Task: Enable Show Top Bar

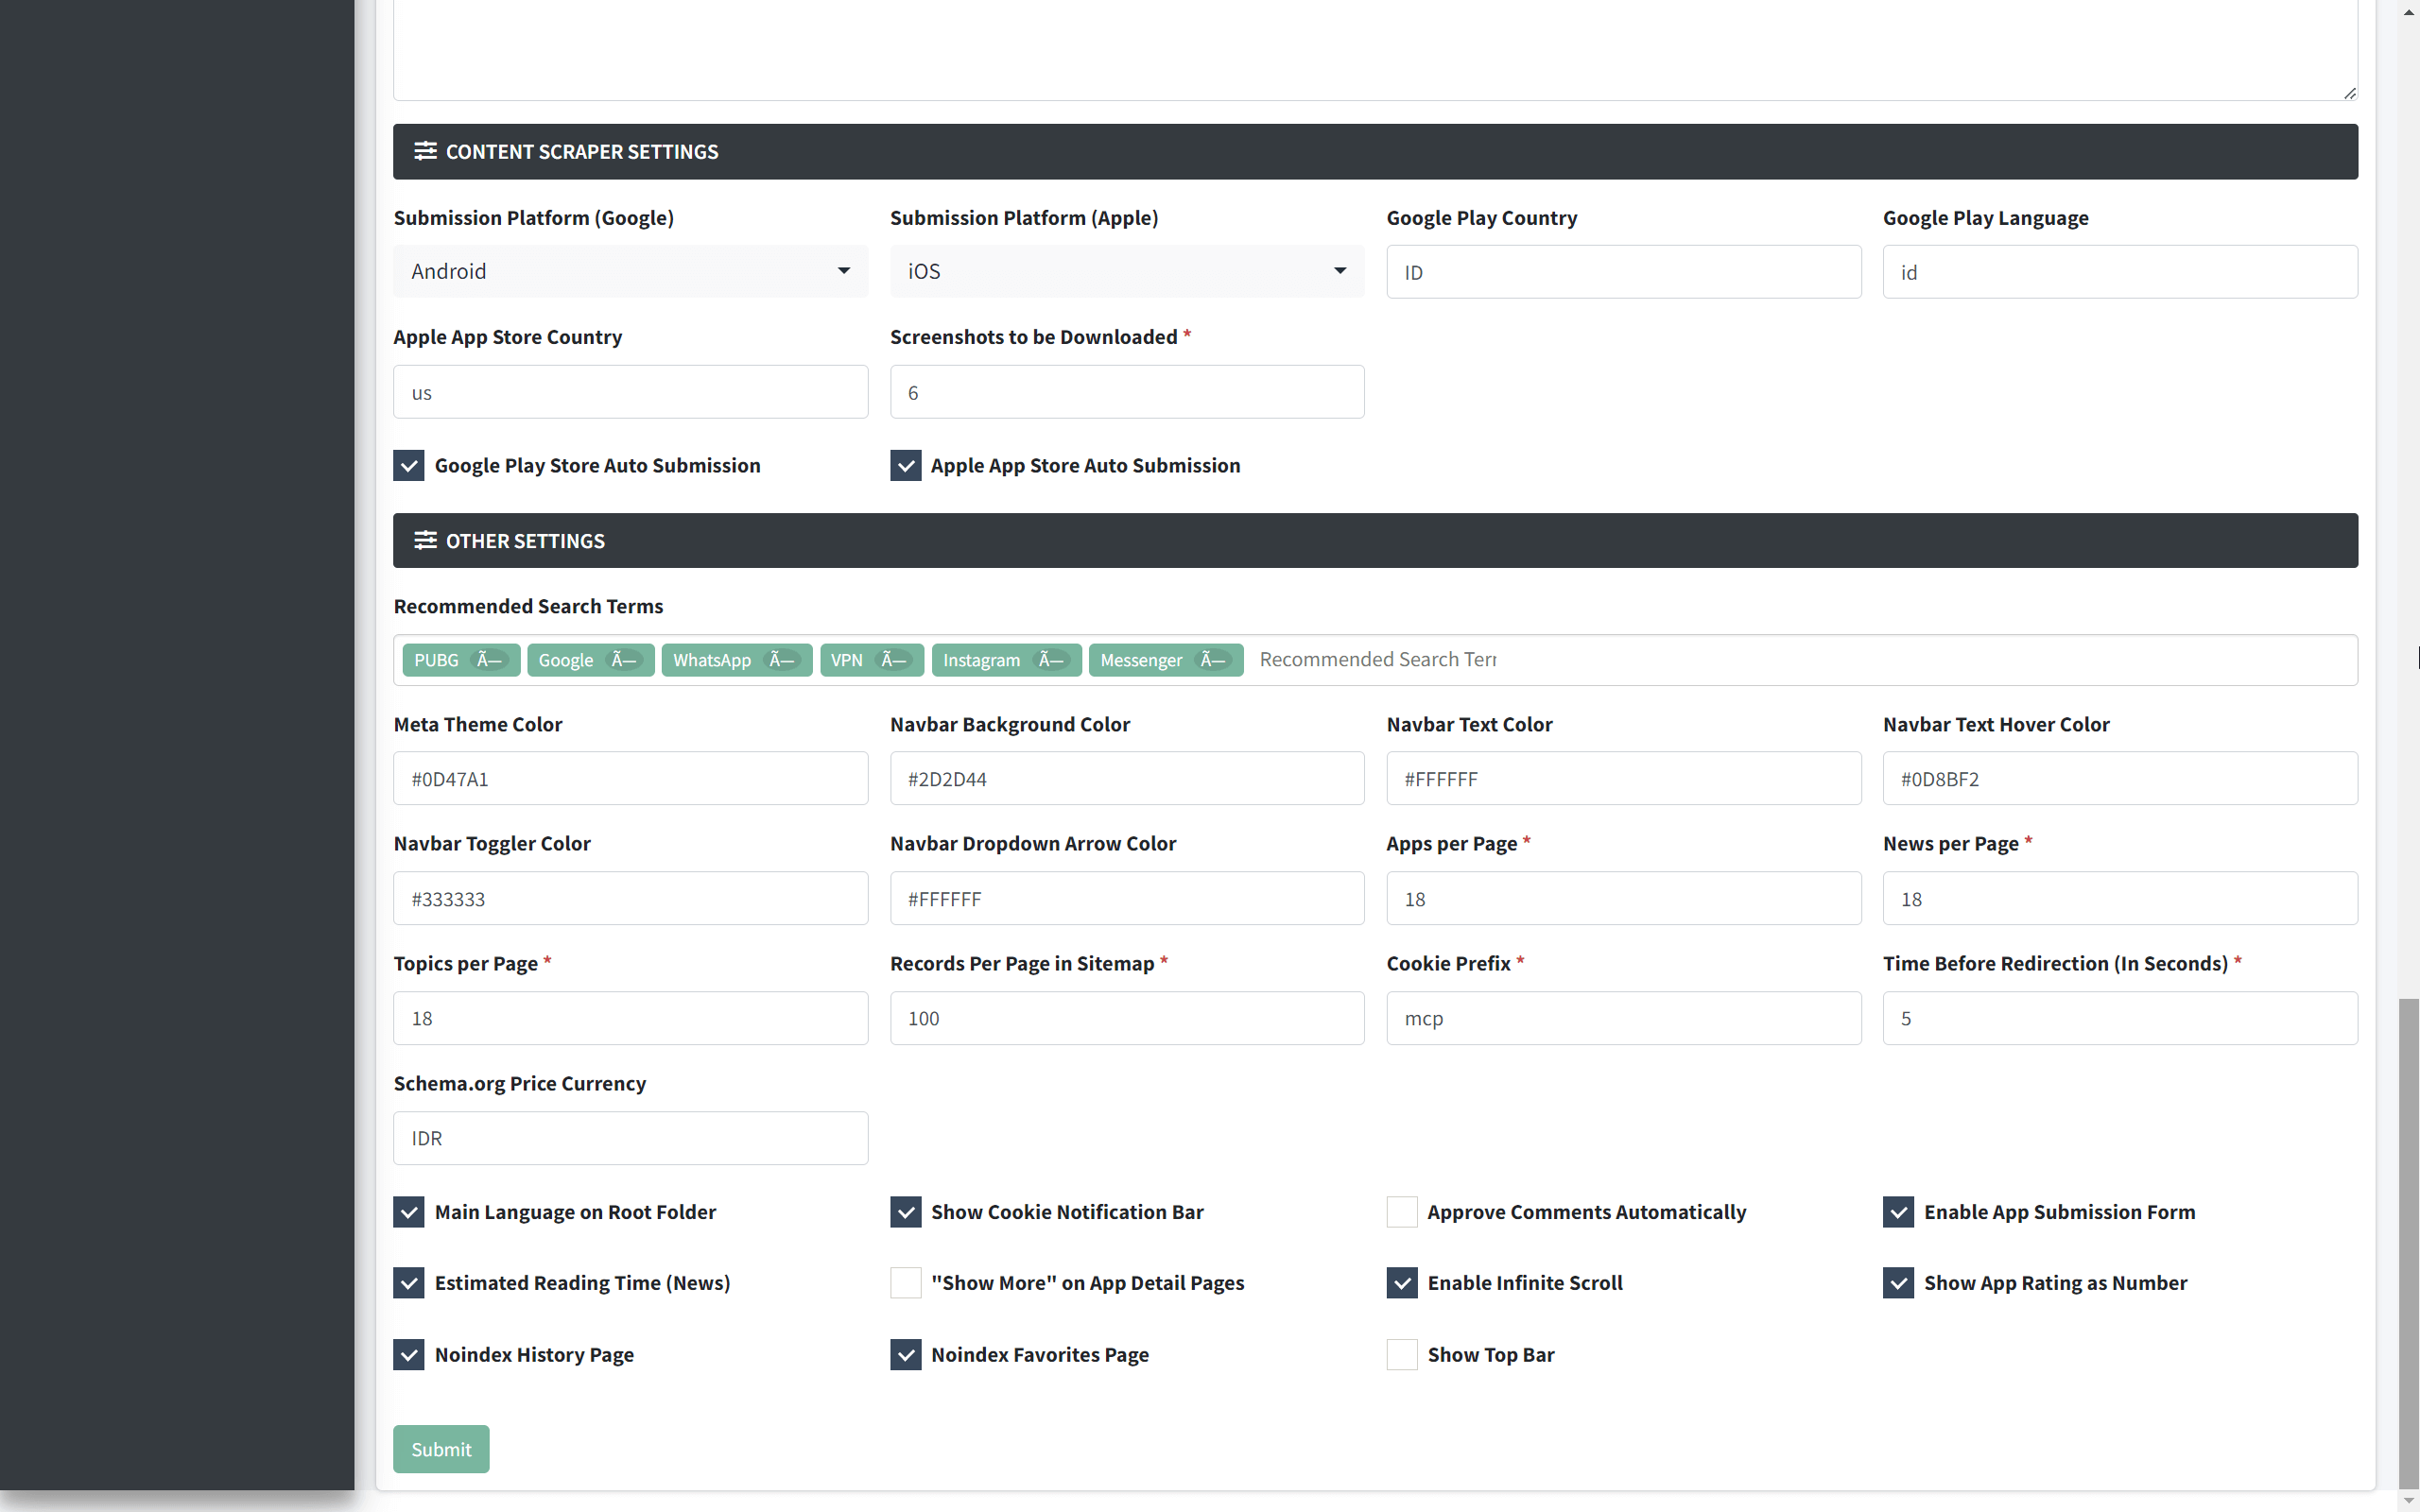Action: coord(1401,1354)
